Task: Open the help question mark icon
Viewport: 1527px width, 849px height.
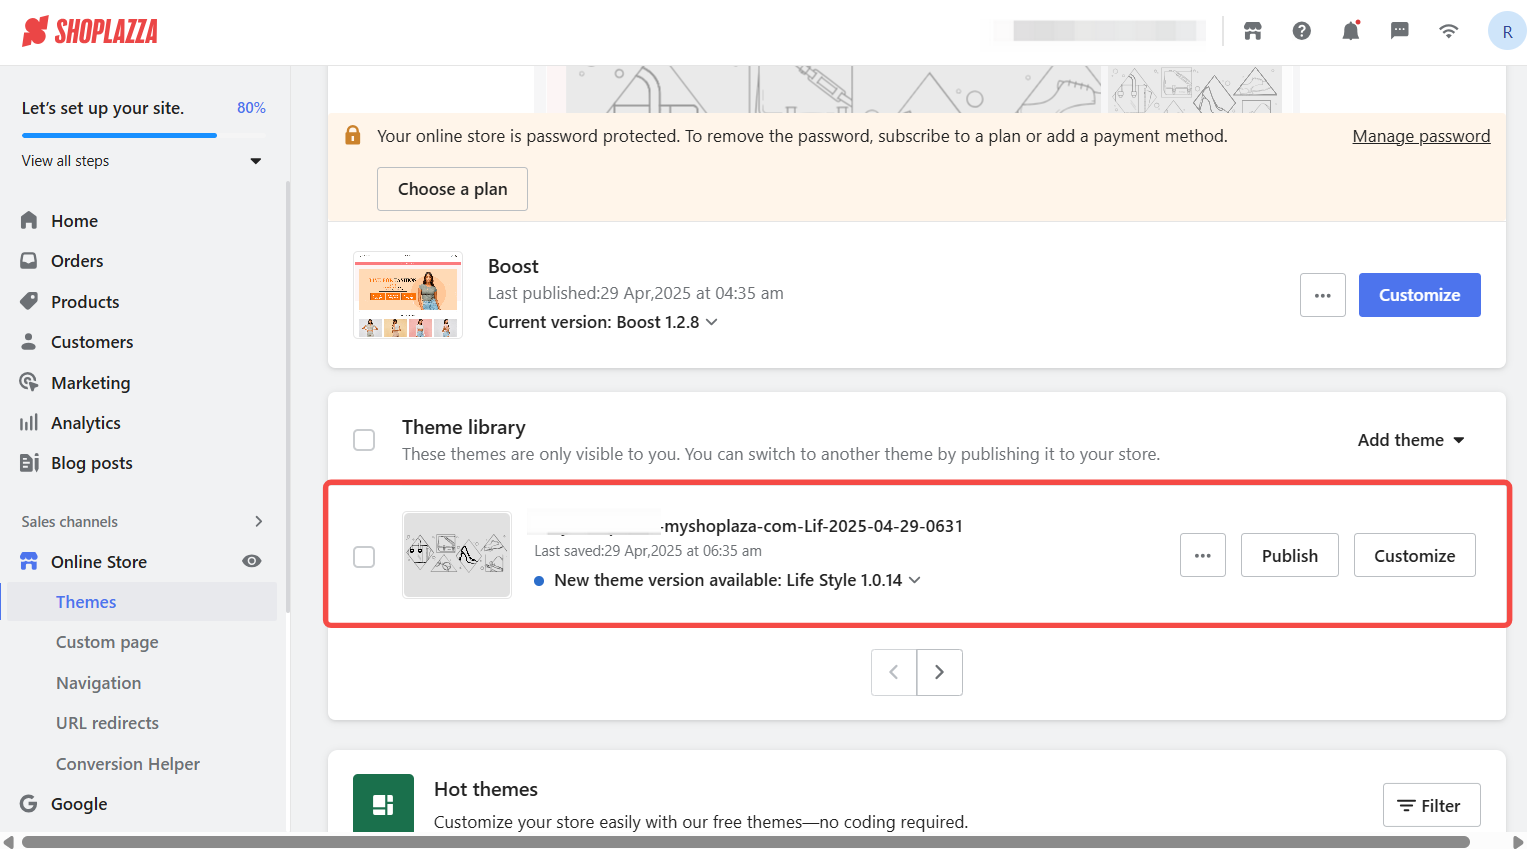Action: point(1302,31)
